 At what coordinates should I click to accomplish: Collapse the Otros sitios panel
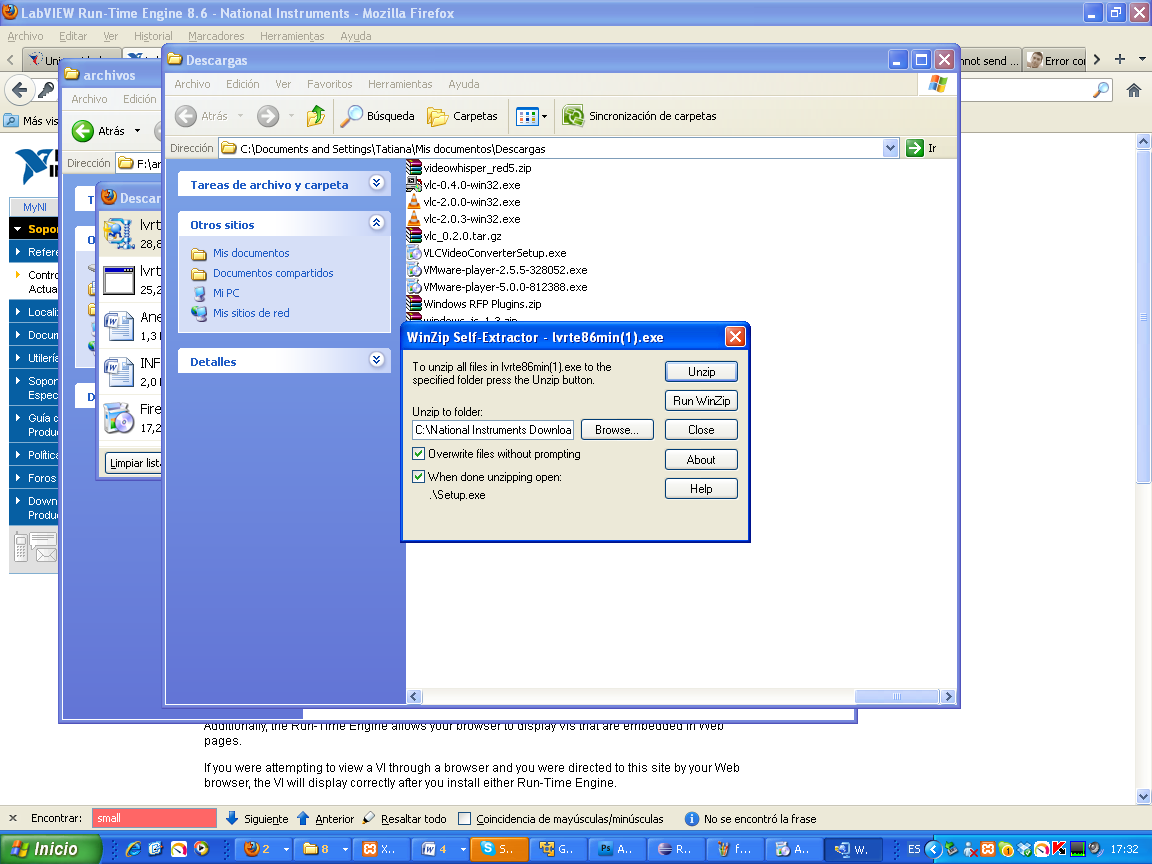tap(377, 222)
